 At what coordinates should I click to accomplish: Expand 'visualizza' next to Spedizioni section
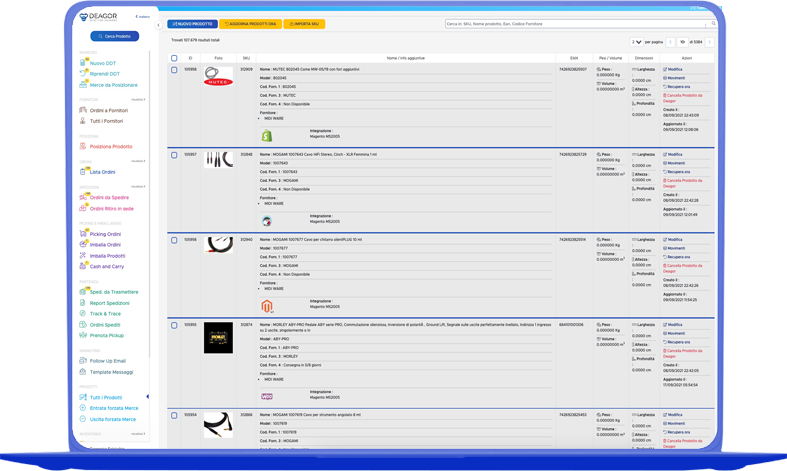click(138, 187)
